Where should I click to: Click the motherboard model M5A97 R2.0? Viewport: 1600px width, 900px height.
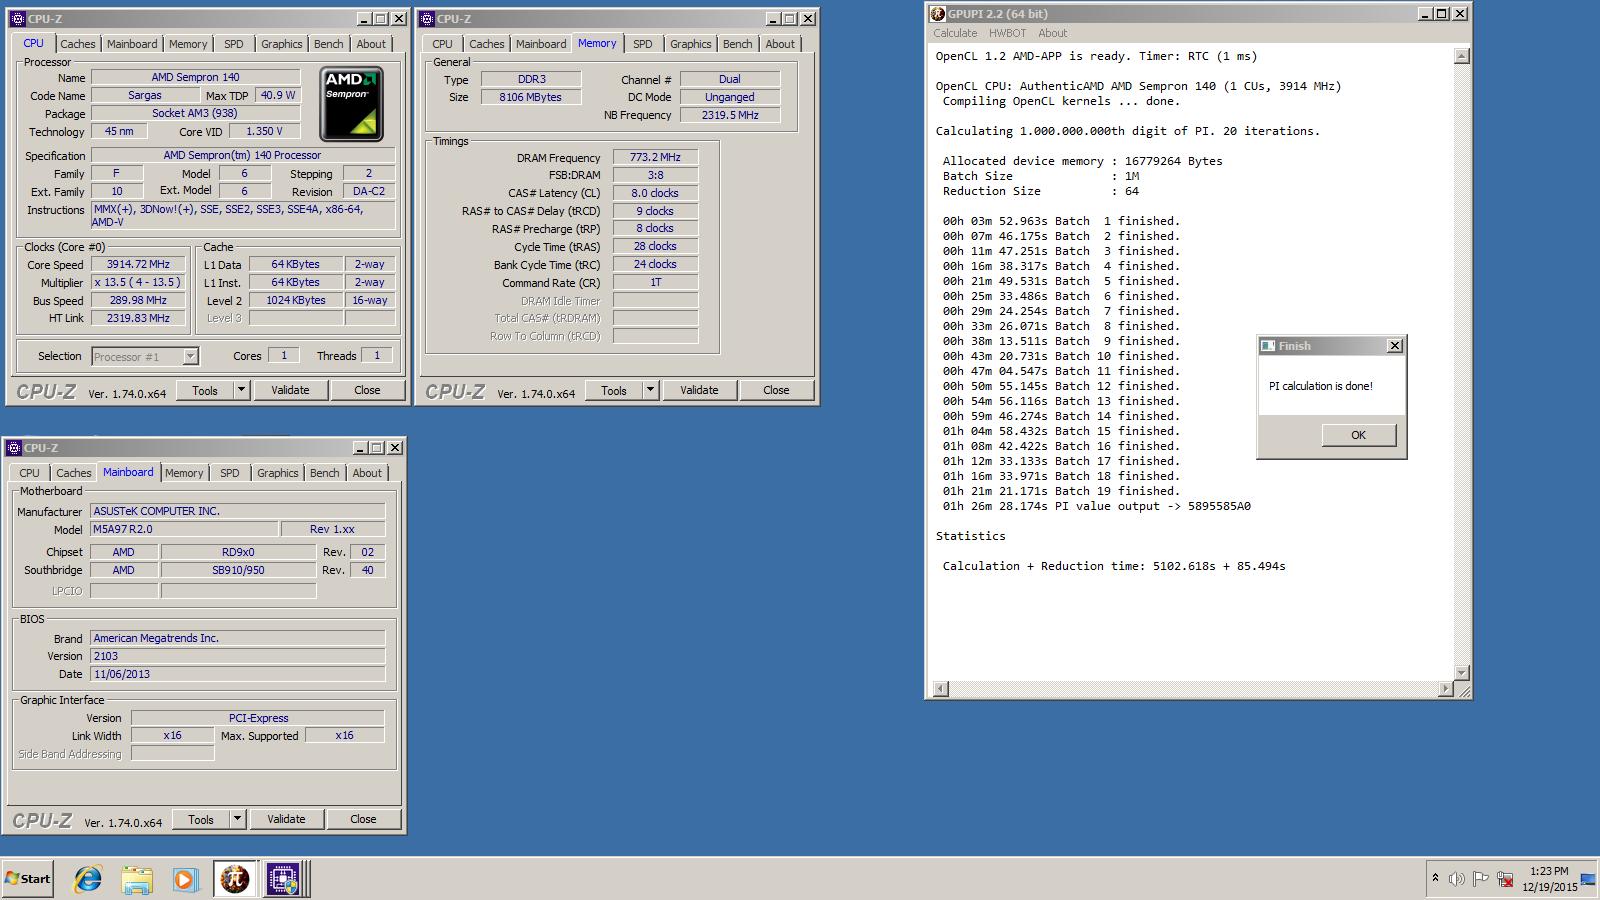(184, 529)
